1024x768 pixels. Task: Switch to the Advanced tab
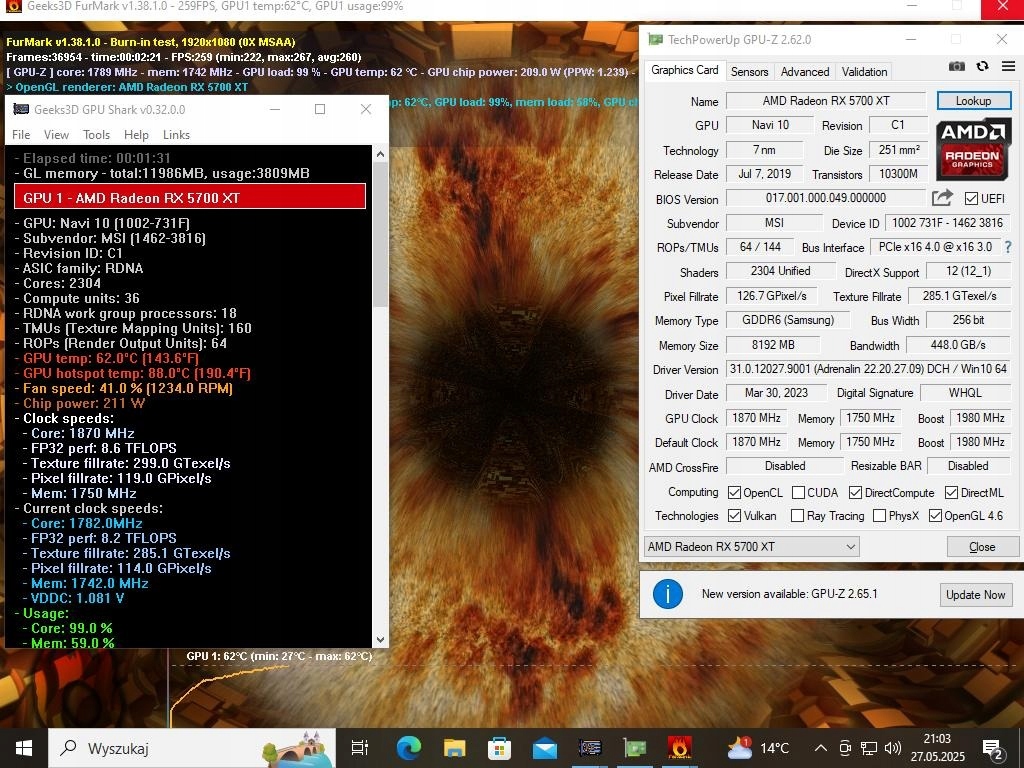click(805, 72)
